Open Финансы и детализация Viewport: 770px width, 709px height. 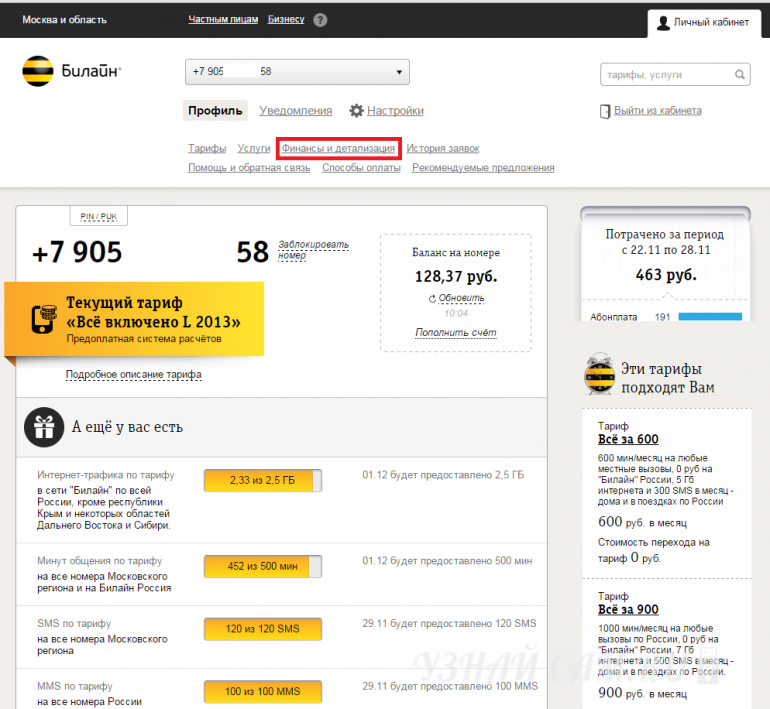tap(338, 148)
